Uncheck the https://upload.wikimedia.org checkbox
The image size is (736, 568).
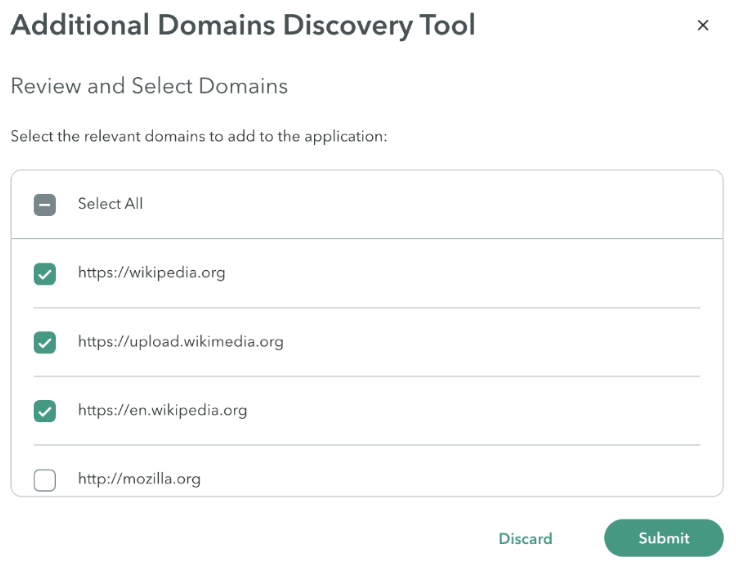[x=45, y=342]
